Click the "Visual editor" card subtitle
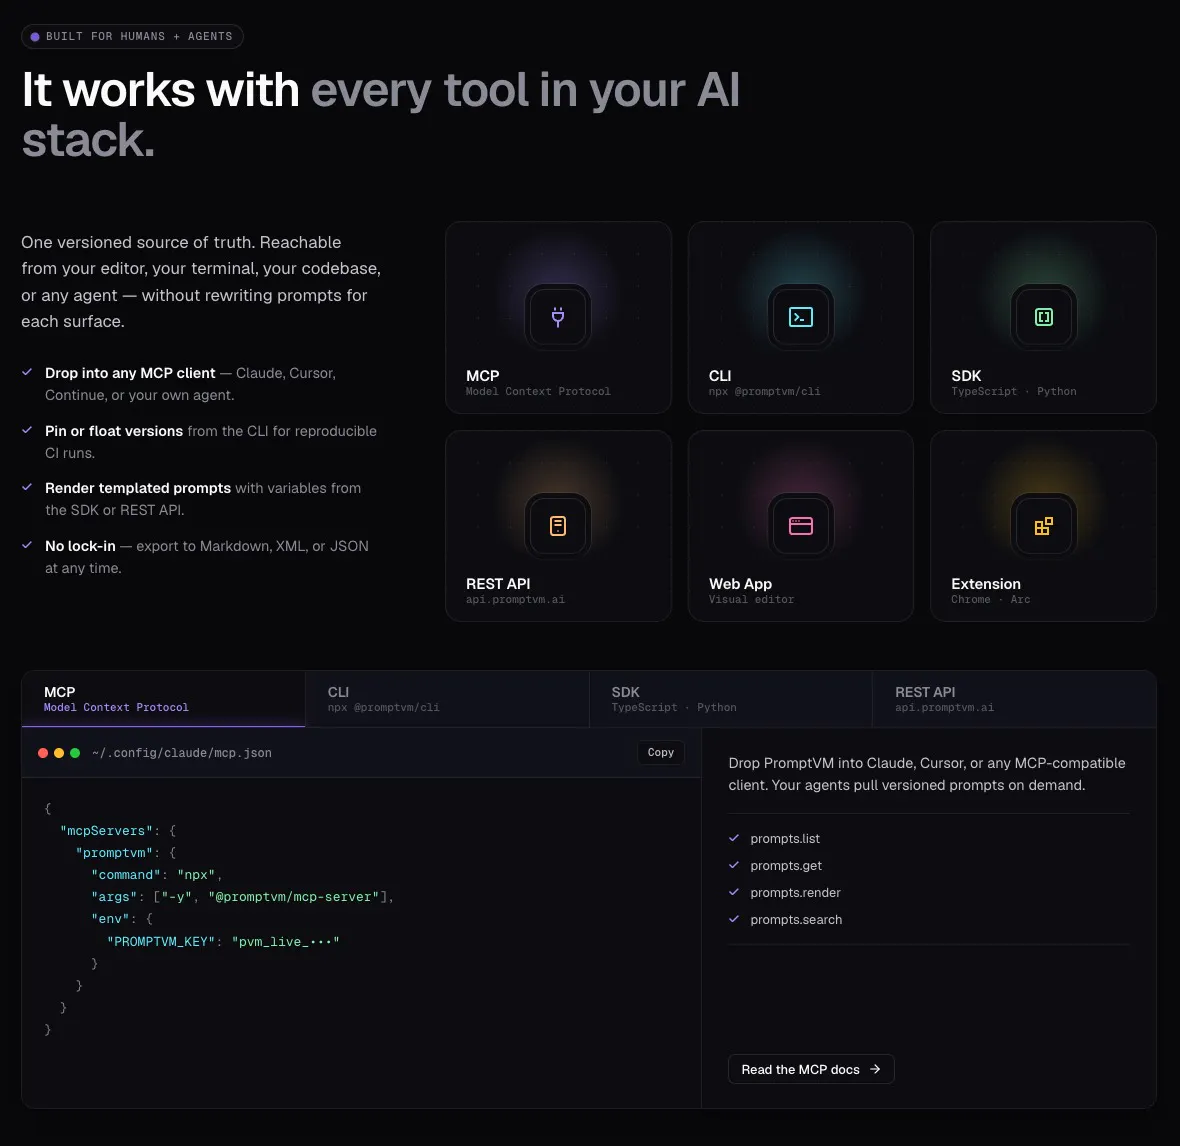1180x1146 pixels. (x=751, y=600)
